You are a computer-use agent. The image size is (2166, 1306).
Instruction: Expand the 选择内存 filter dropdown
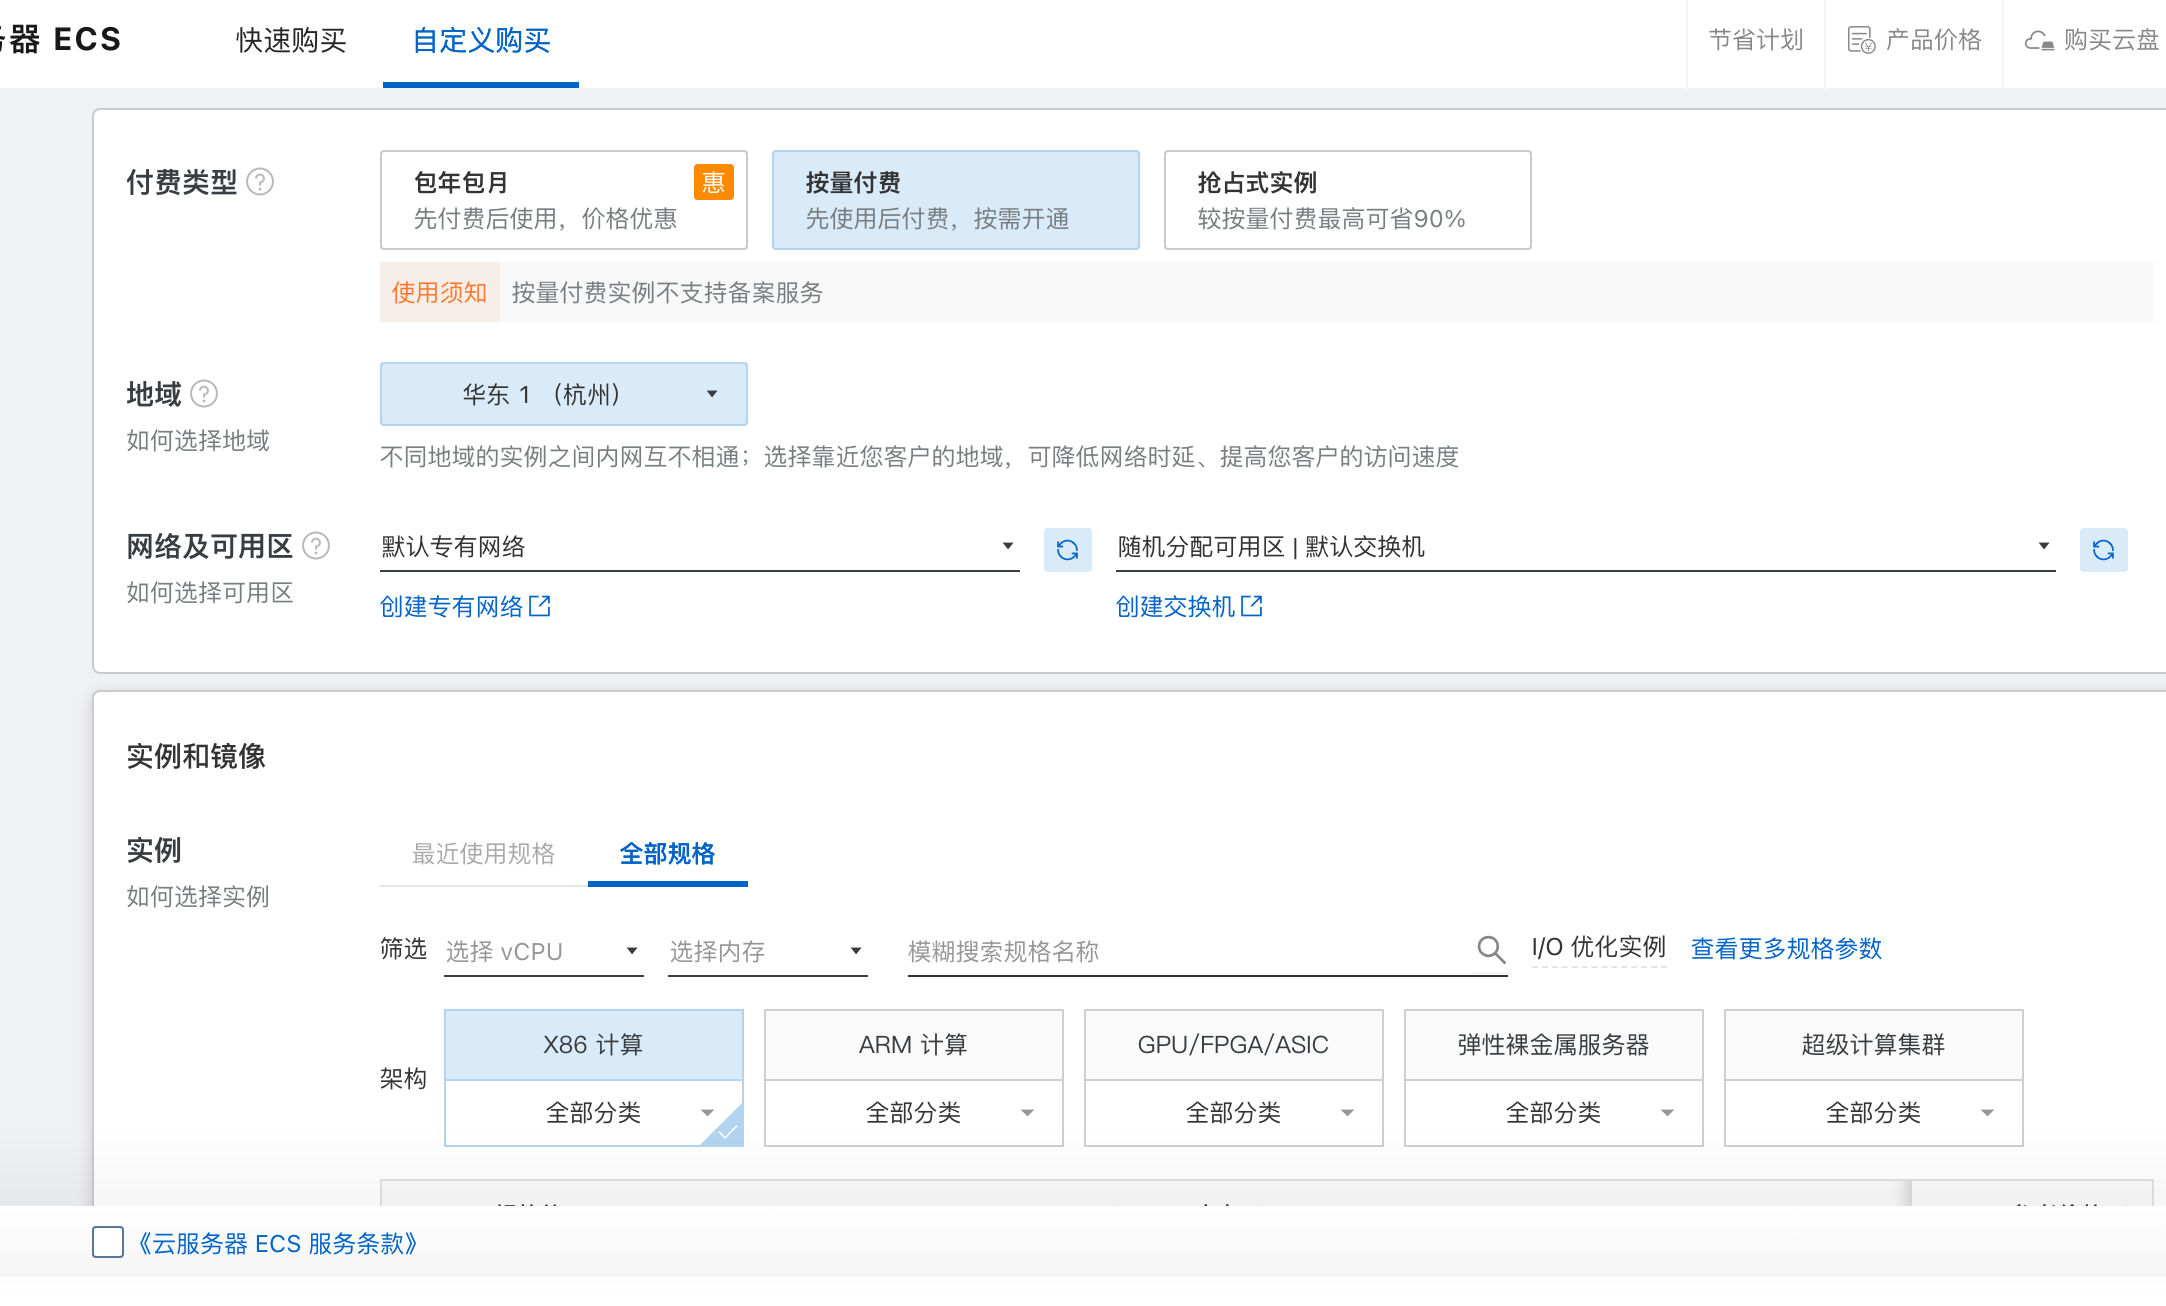pos(766,951)
